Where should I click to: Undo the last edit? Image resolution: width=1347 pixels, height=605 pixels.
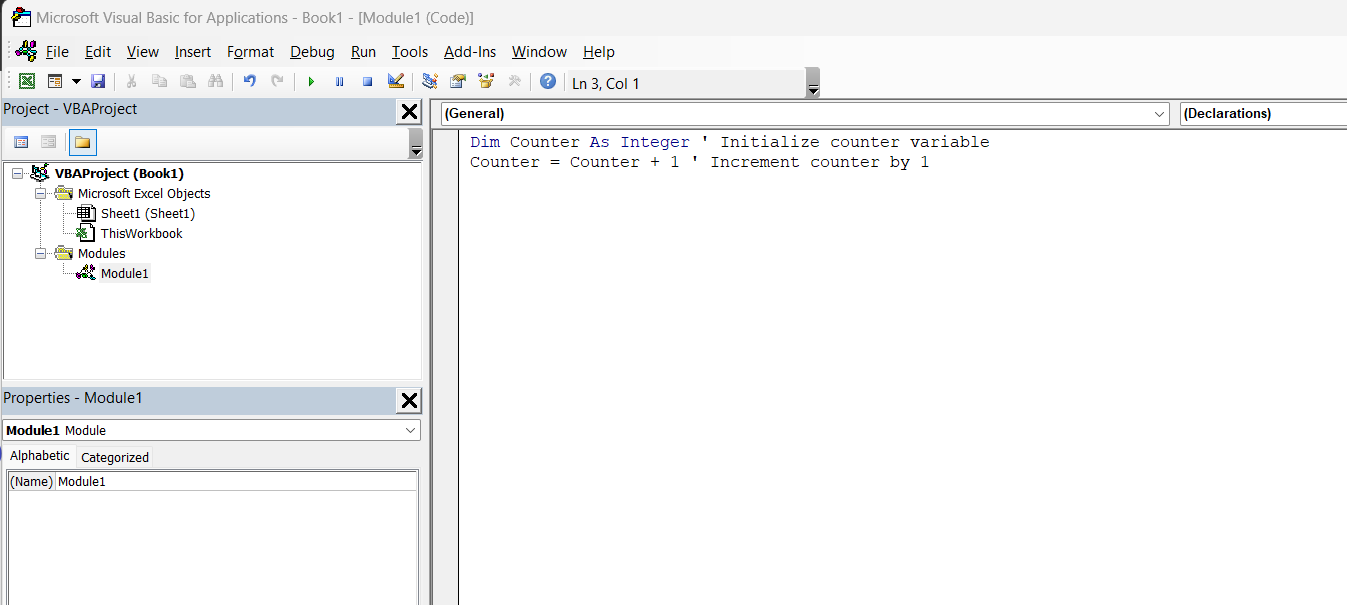click(249, 82)
